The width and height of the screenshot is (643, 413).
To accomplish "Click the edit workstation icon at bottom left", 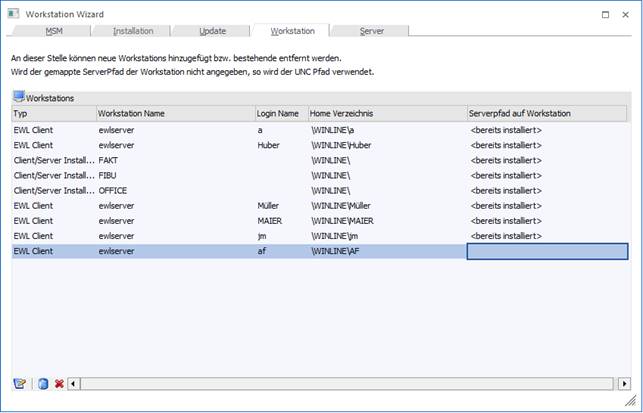I will coord(19,383).
